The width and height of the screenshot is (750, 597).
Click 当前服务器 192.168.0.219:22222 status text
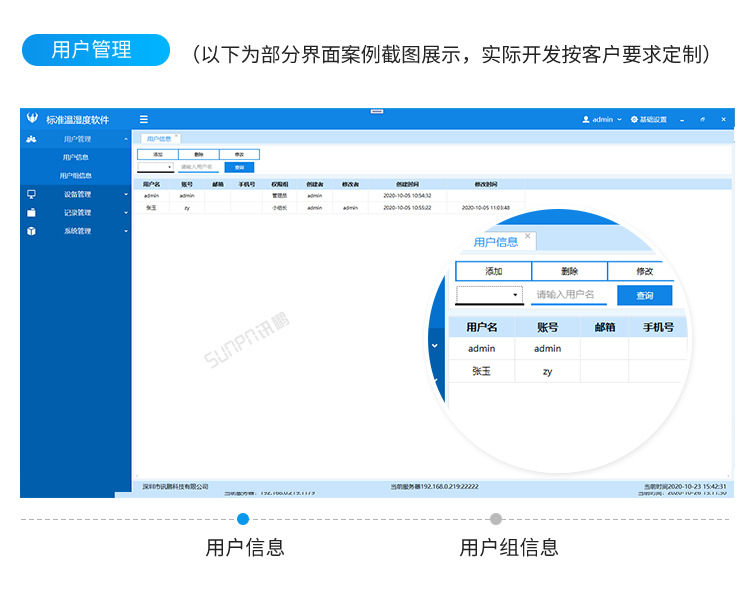pos(434,486)
